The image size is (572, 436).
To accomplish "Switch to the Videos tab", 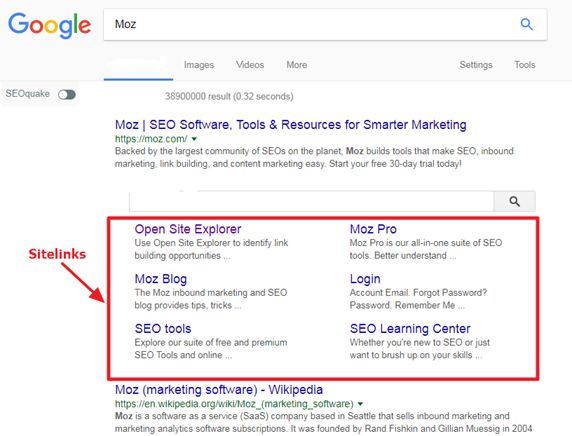I will coord(250,65).
